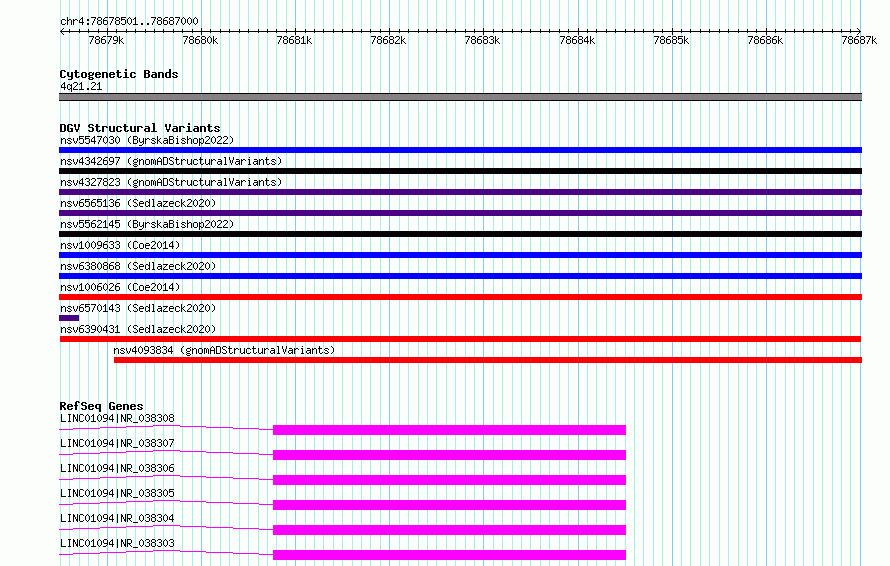Click the blue nsv1009633 variant bar
Viewport: 890px width, 566px height.
(x=460, y=255)
